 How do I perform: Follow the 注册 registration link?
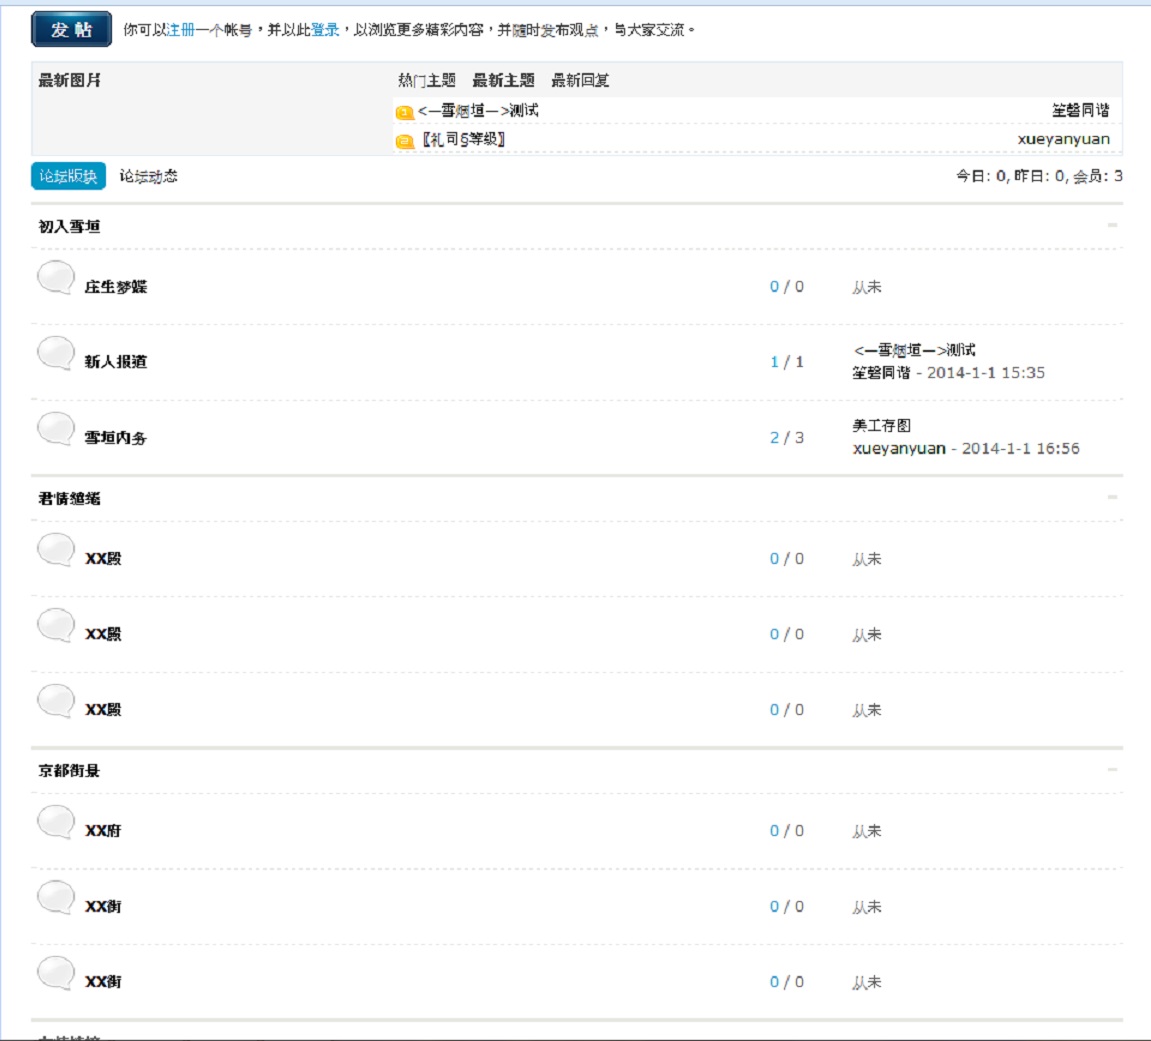coord(181,30)
